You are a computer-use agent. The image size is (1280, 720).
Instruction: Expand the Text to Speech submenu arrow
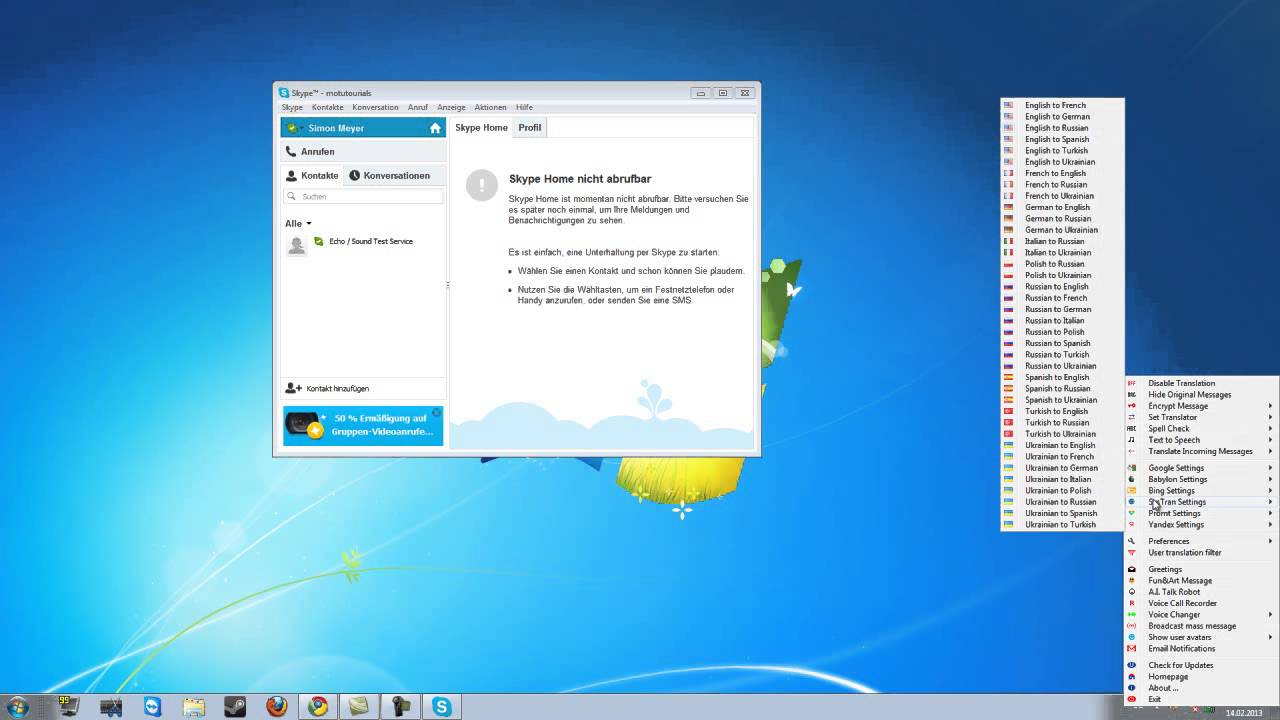click(x=1271, y=440)
